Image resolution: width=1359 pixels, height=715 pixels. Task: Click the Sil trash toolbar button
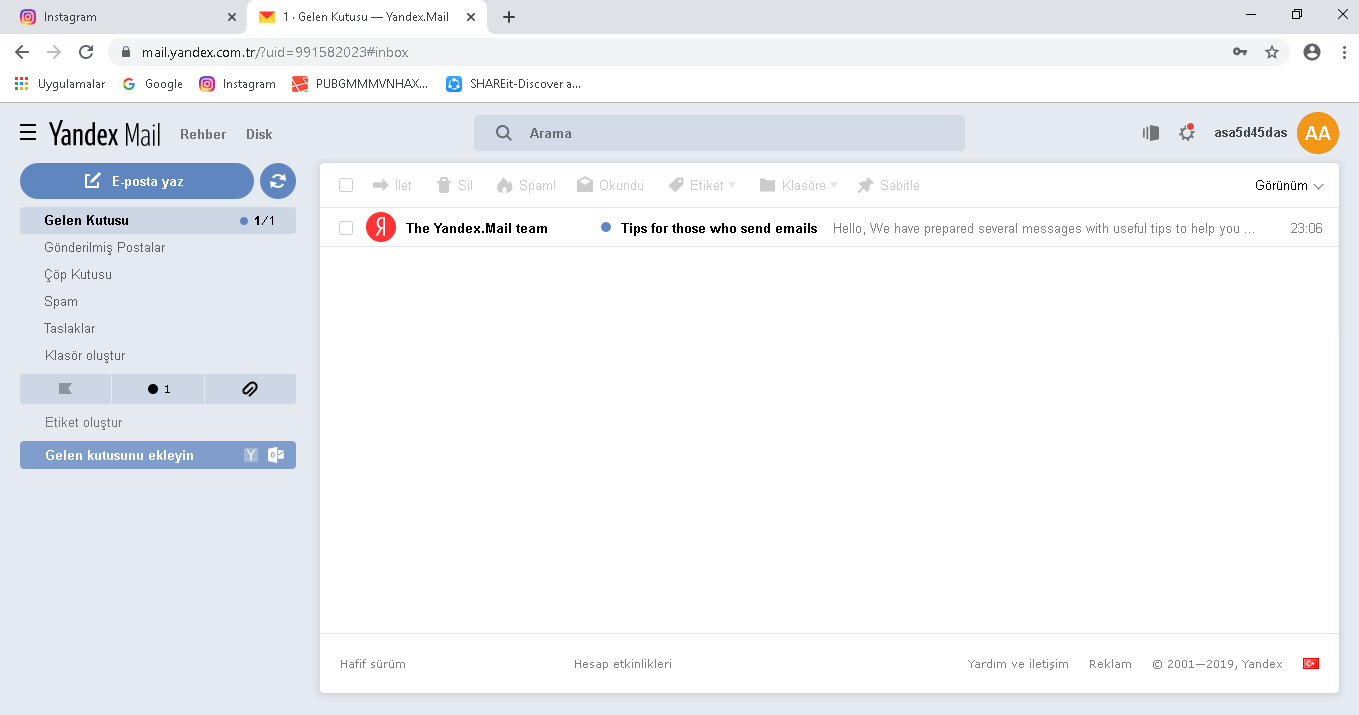455,185
